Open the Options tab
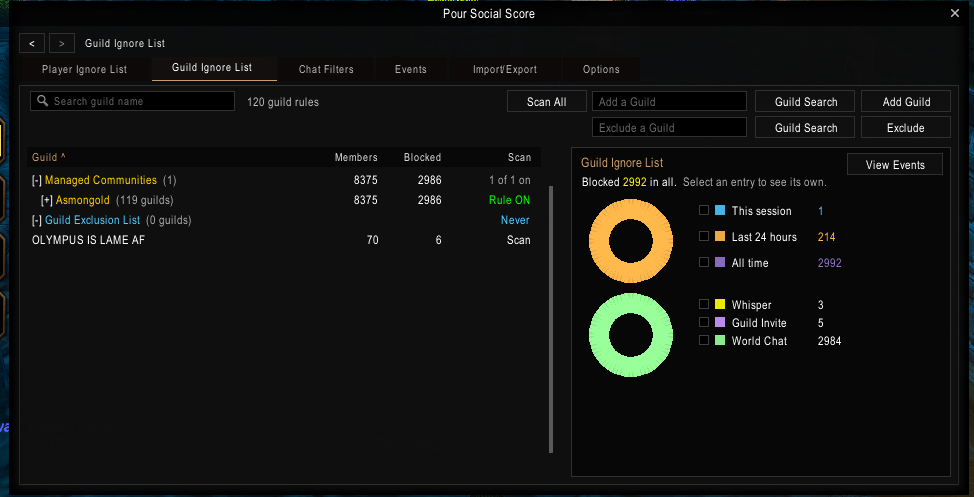This screenshot has width=974, height=497. coord(601,70)
